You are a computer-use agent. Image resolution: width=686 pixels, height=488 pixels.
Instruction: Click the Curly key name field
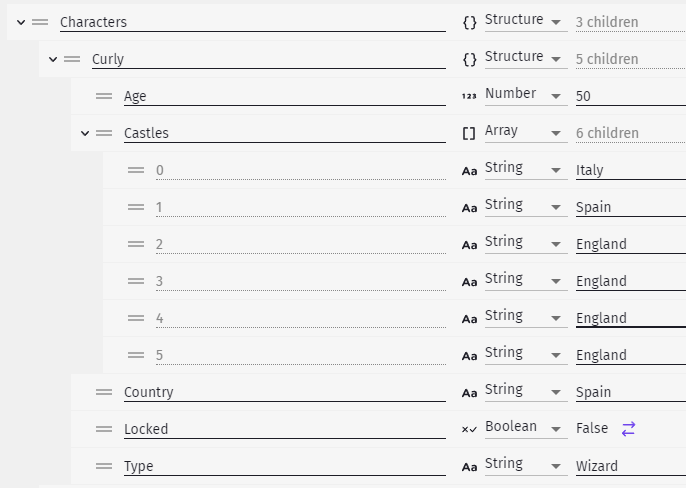tap(269, 59)
